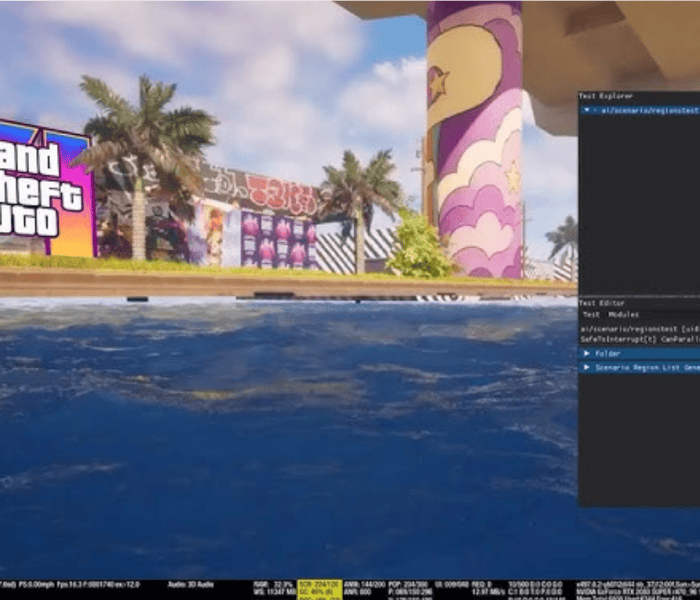700x600 pixels.
Task: Open the Modules menu in Test Editor
Action: 624,315
